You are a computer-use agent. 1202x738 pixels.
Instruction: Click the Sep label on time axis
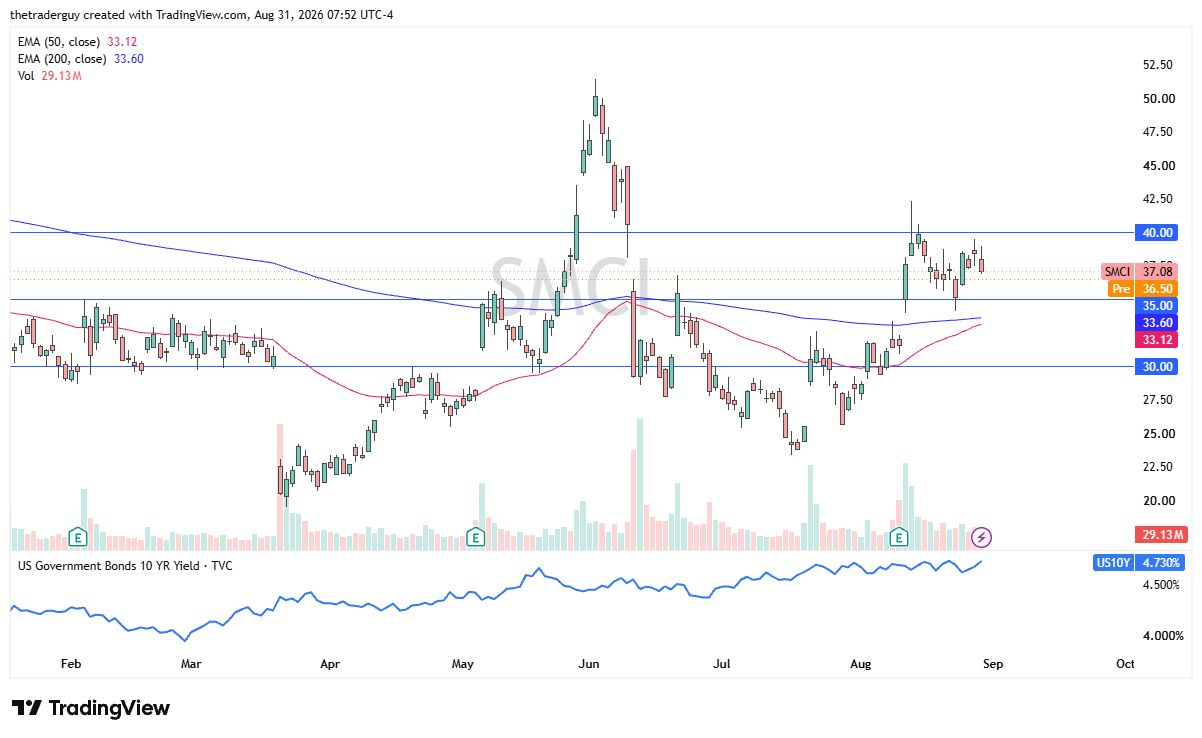pos(991,663)
